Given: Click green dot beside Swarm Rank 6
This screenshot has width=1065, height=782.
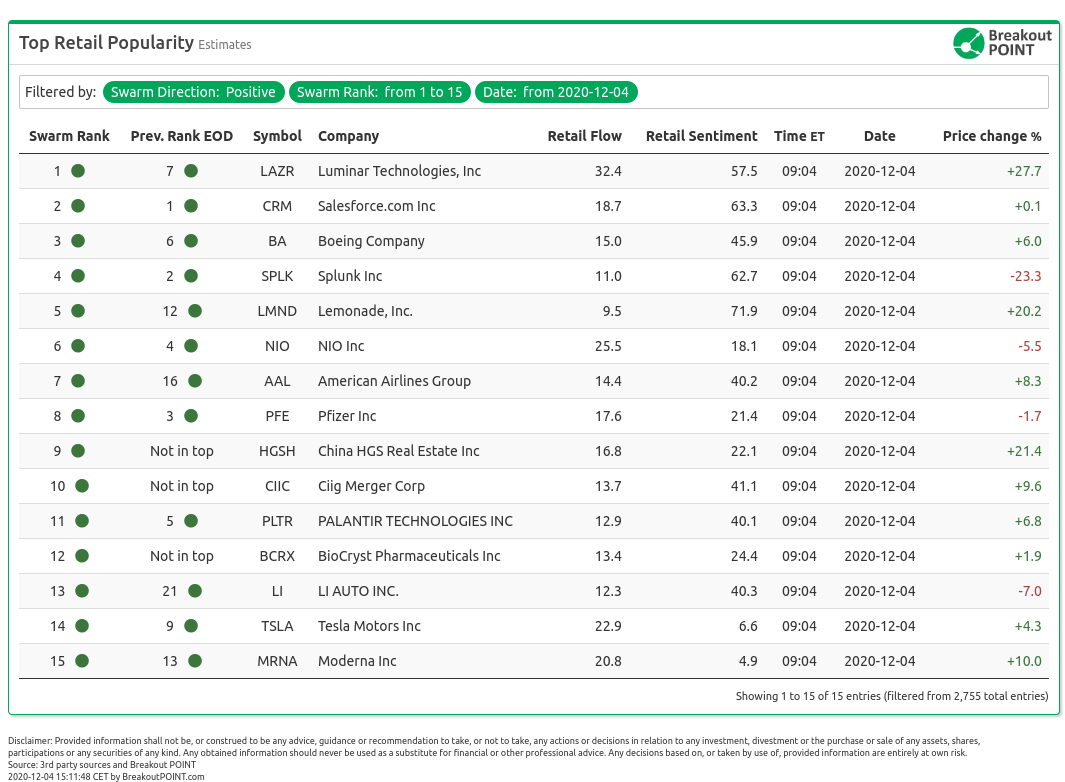Looking at the screenshot, I should click(x=78, y=346).
